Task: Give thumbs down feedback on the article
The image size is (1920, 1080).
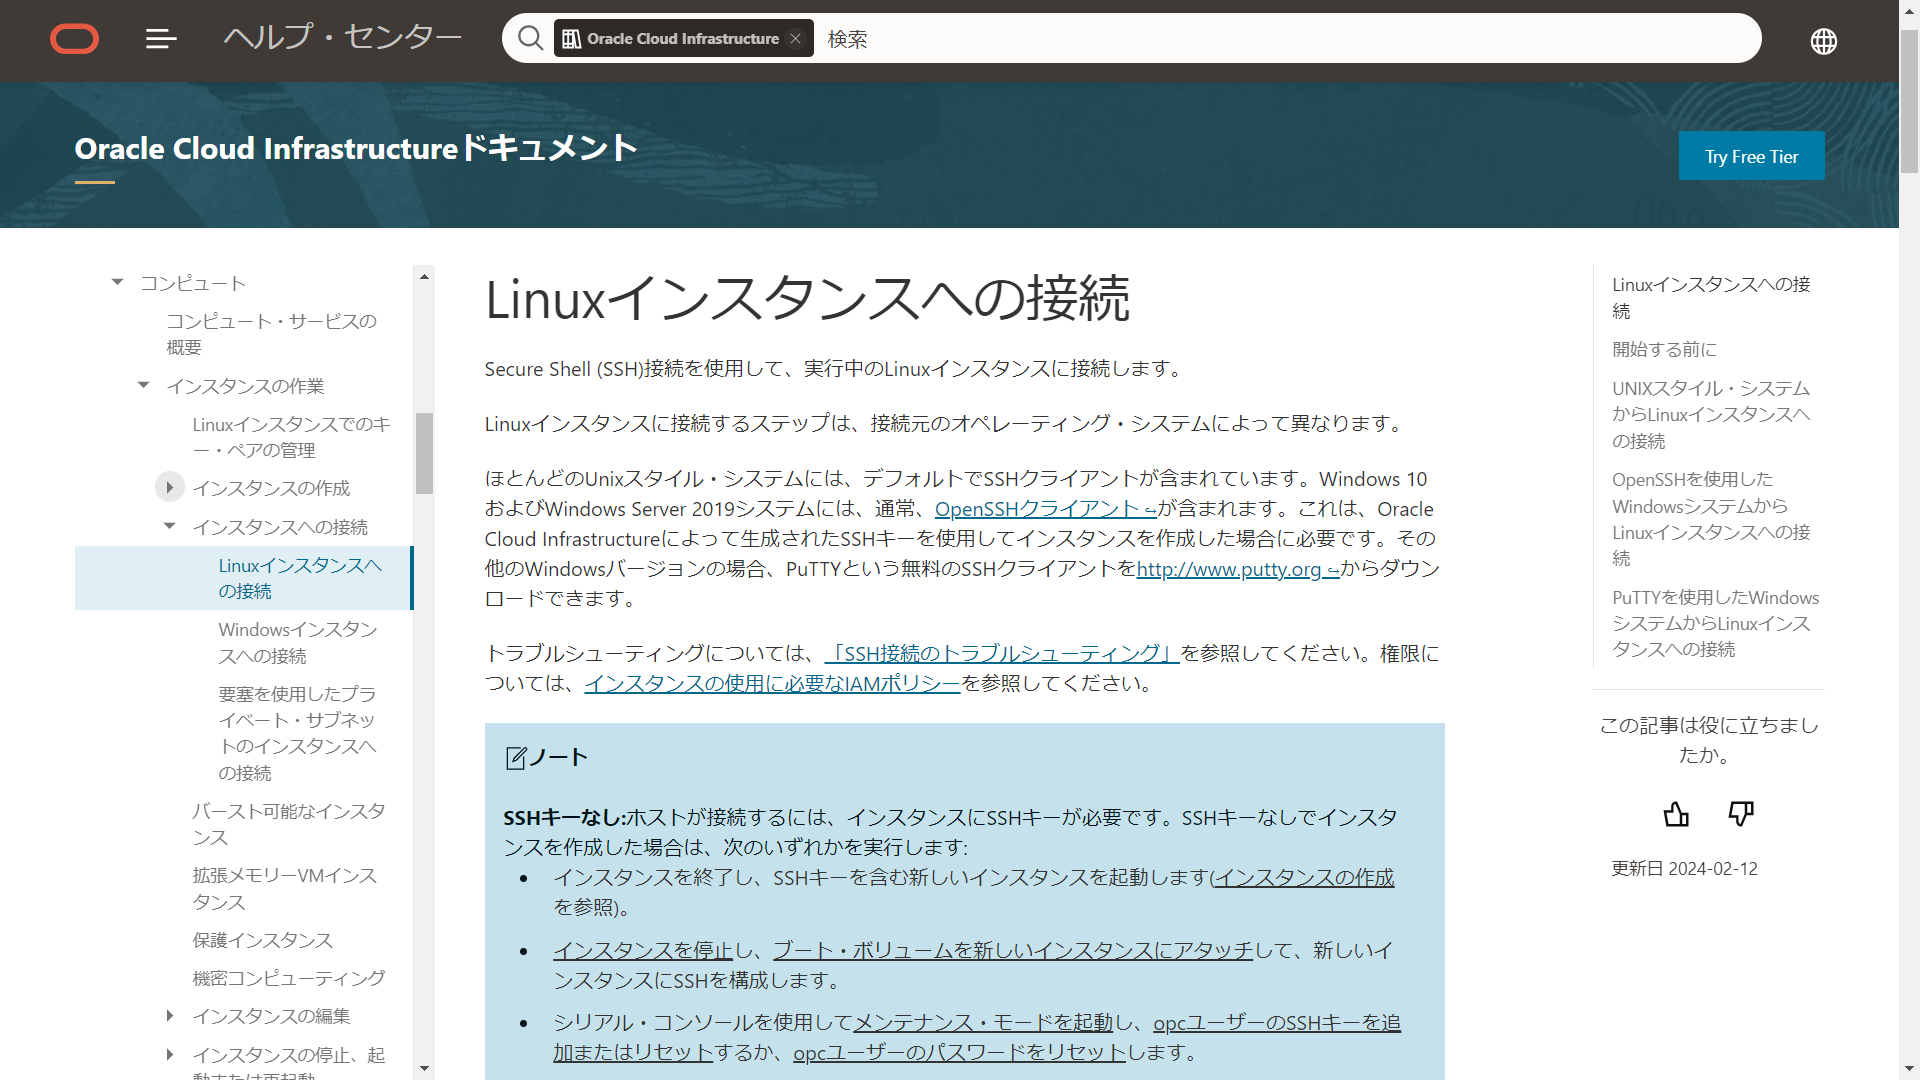Action: [1740, 813]
